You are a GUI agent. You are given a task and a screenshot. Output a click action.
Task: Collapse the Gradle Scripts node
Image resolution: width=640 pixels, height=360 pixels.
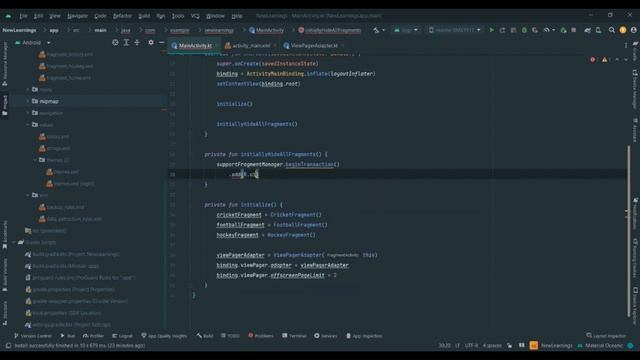[14, 242]
